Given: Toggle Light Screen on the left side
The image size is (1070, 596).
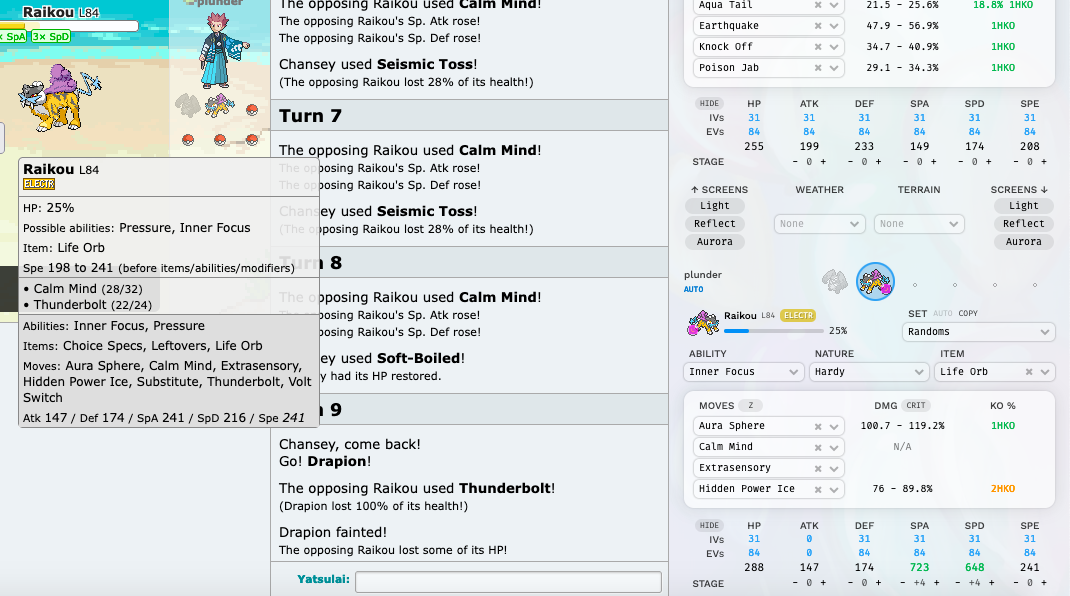Looking at the screenshot, I should pyautogui.click(x=714, y=206).
